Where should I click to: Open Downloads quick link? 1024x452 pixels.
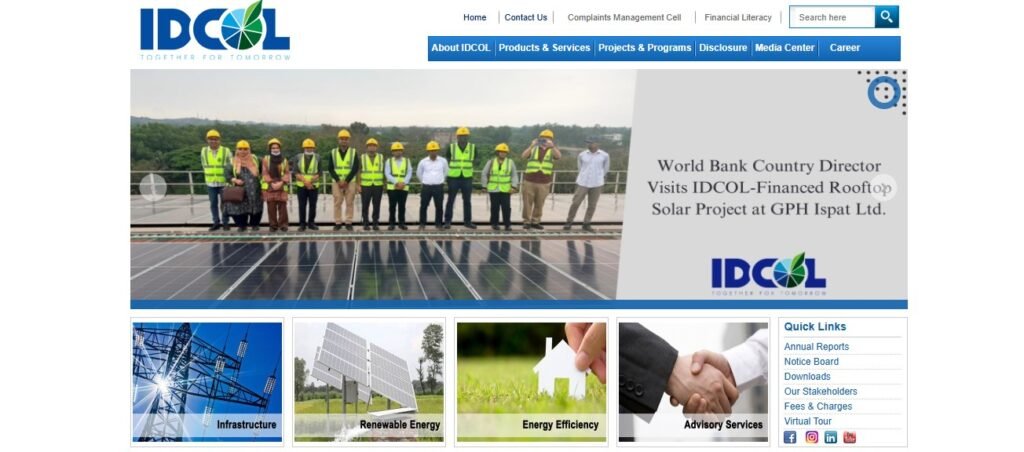[807, 377]
